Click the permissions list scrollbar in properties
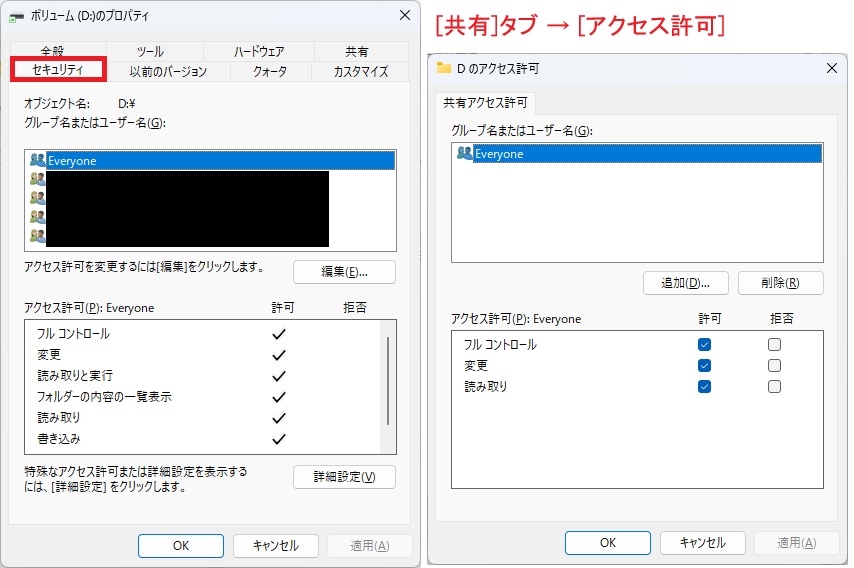The height and width of the screenshot is (568, 854). pyautogui.click(x=388, y=381)
